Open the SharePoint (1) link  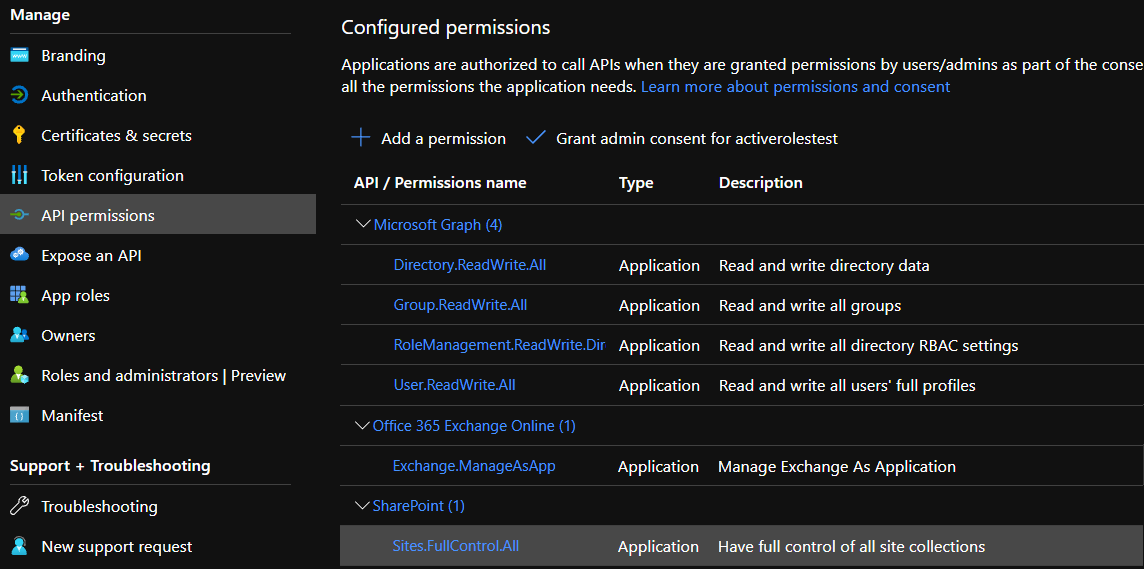[x=419, y=506]
